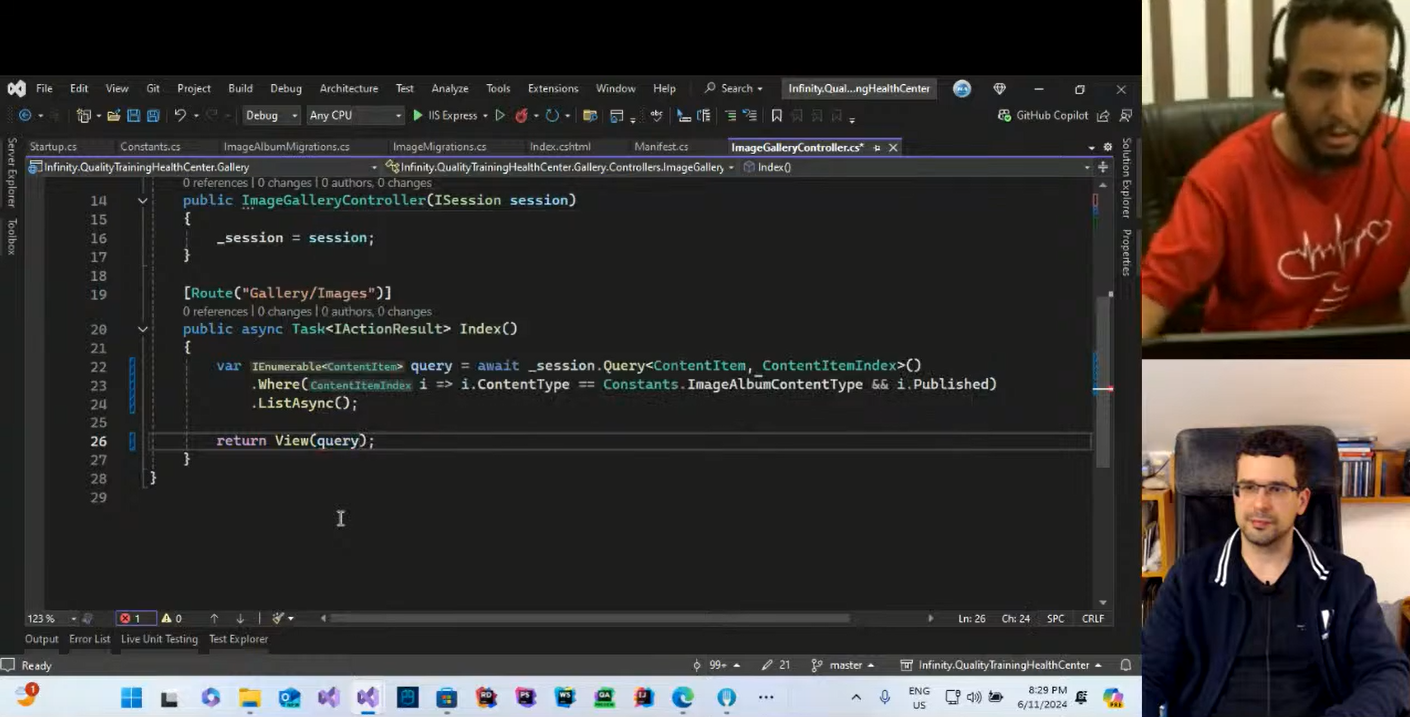Click the feedback person icon at toolbar right

[x=1126, y=116]
